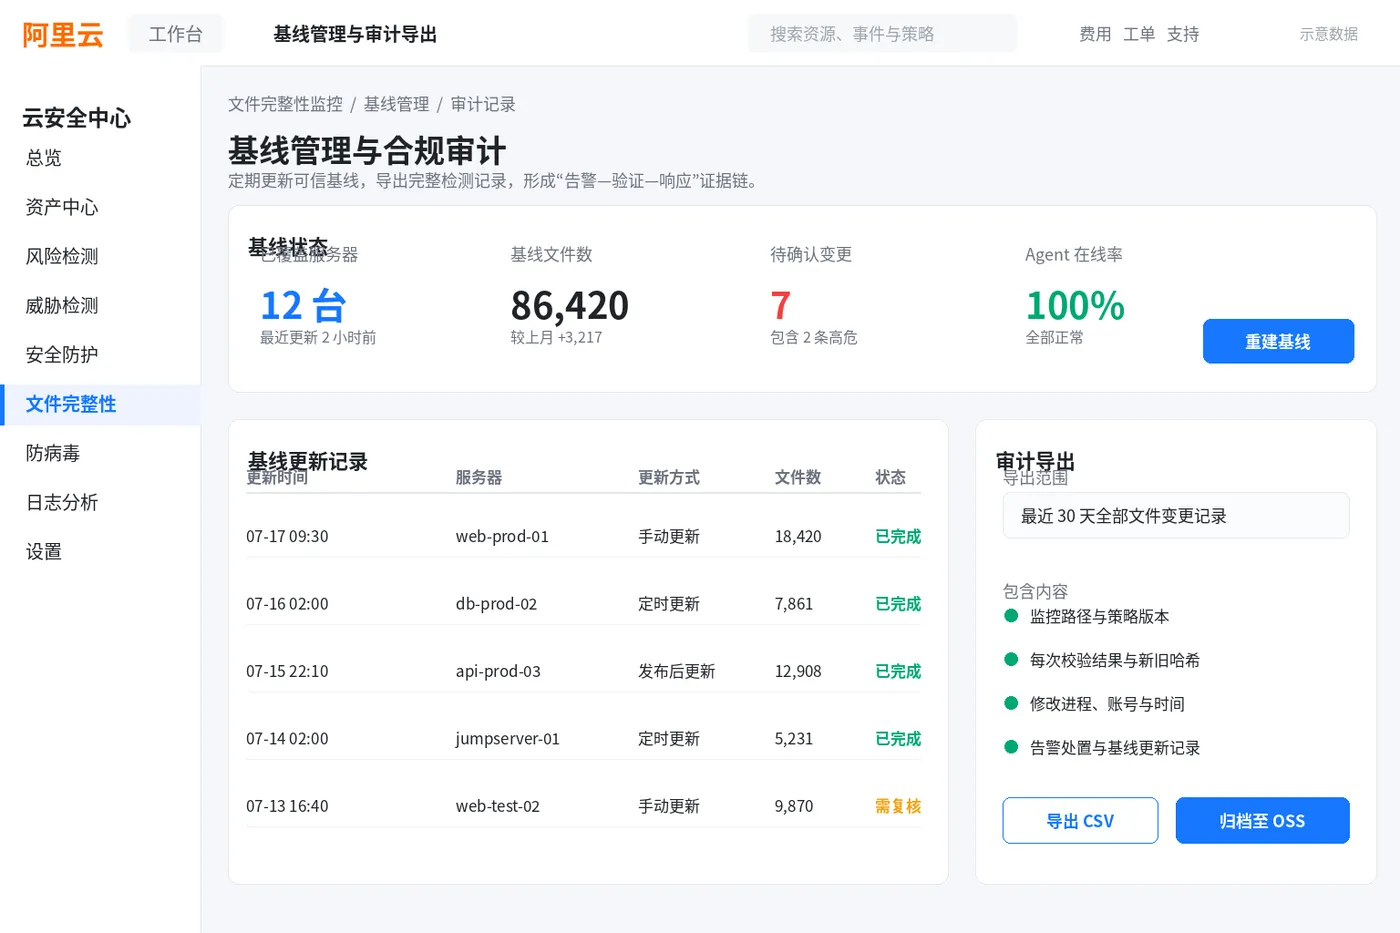Click the 07-13 16:40 update time
The width and height of the screenshot is (1400, 933).
pyautogui.click(x=287, y=806)
